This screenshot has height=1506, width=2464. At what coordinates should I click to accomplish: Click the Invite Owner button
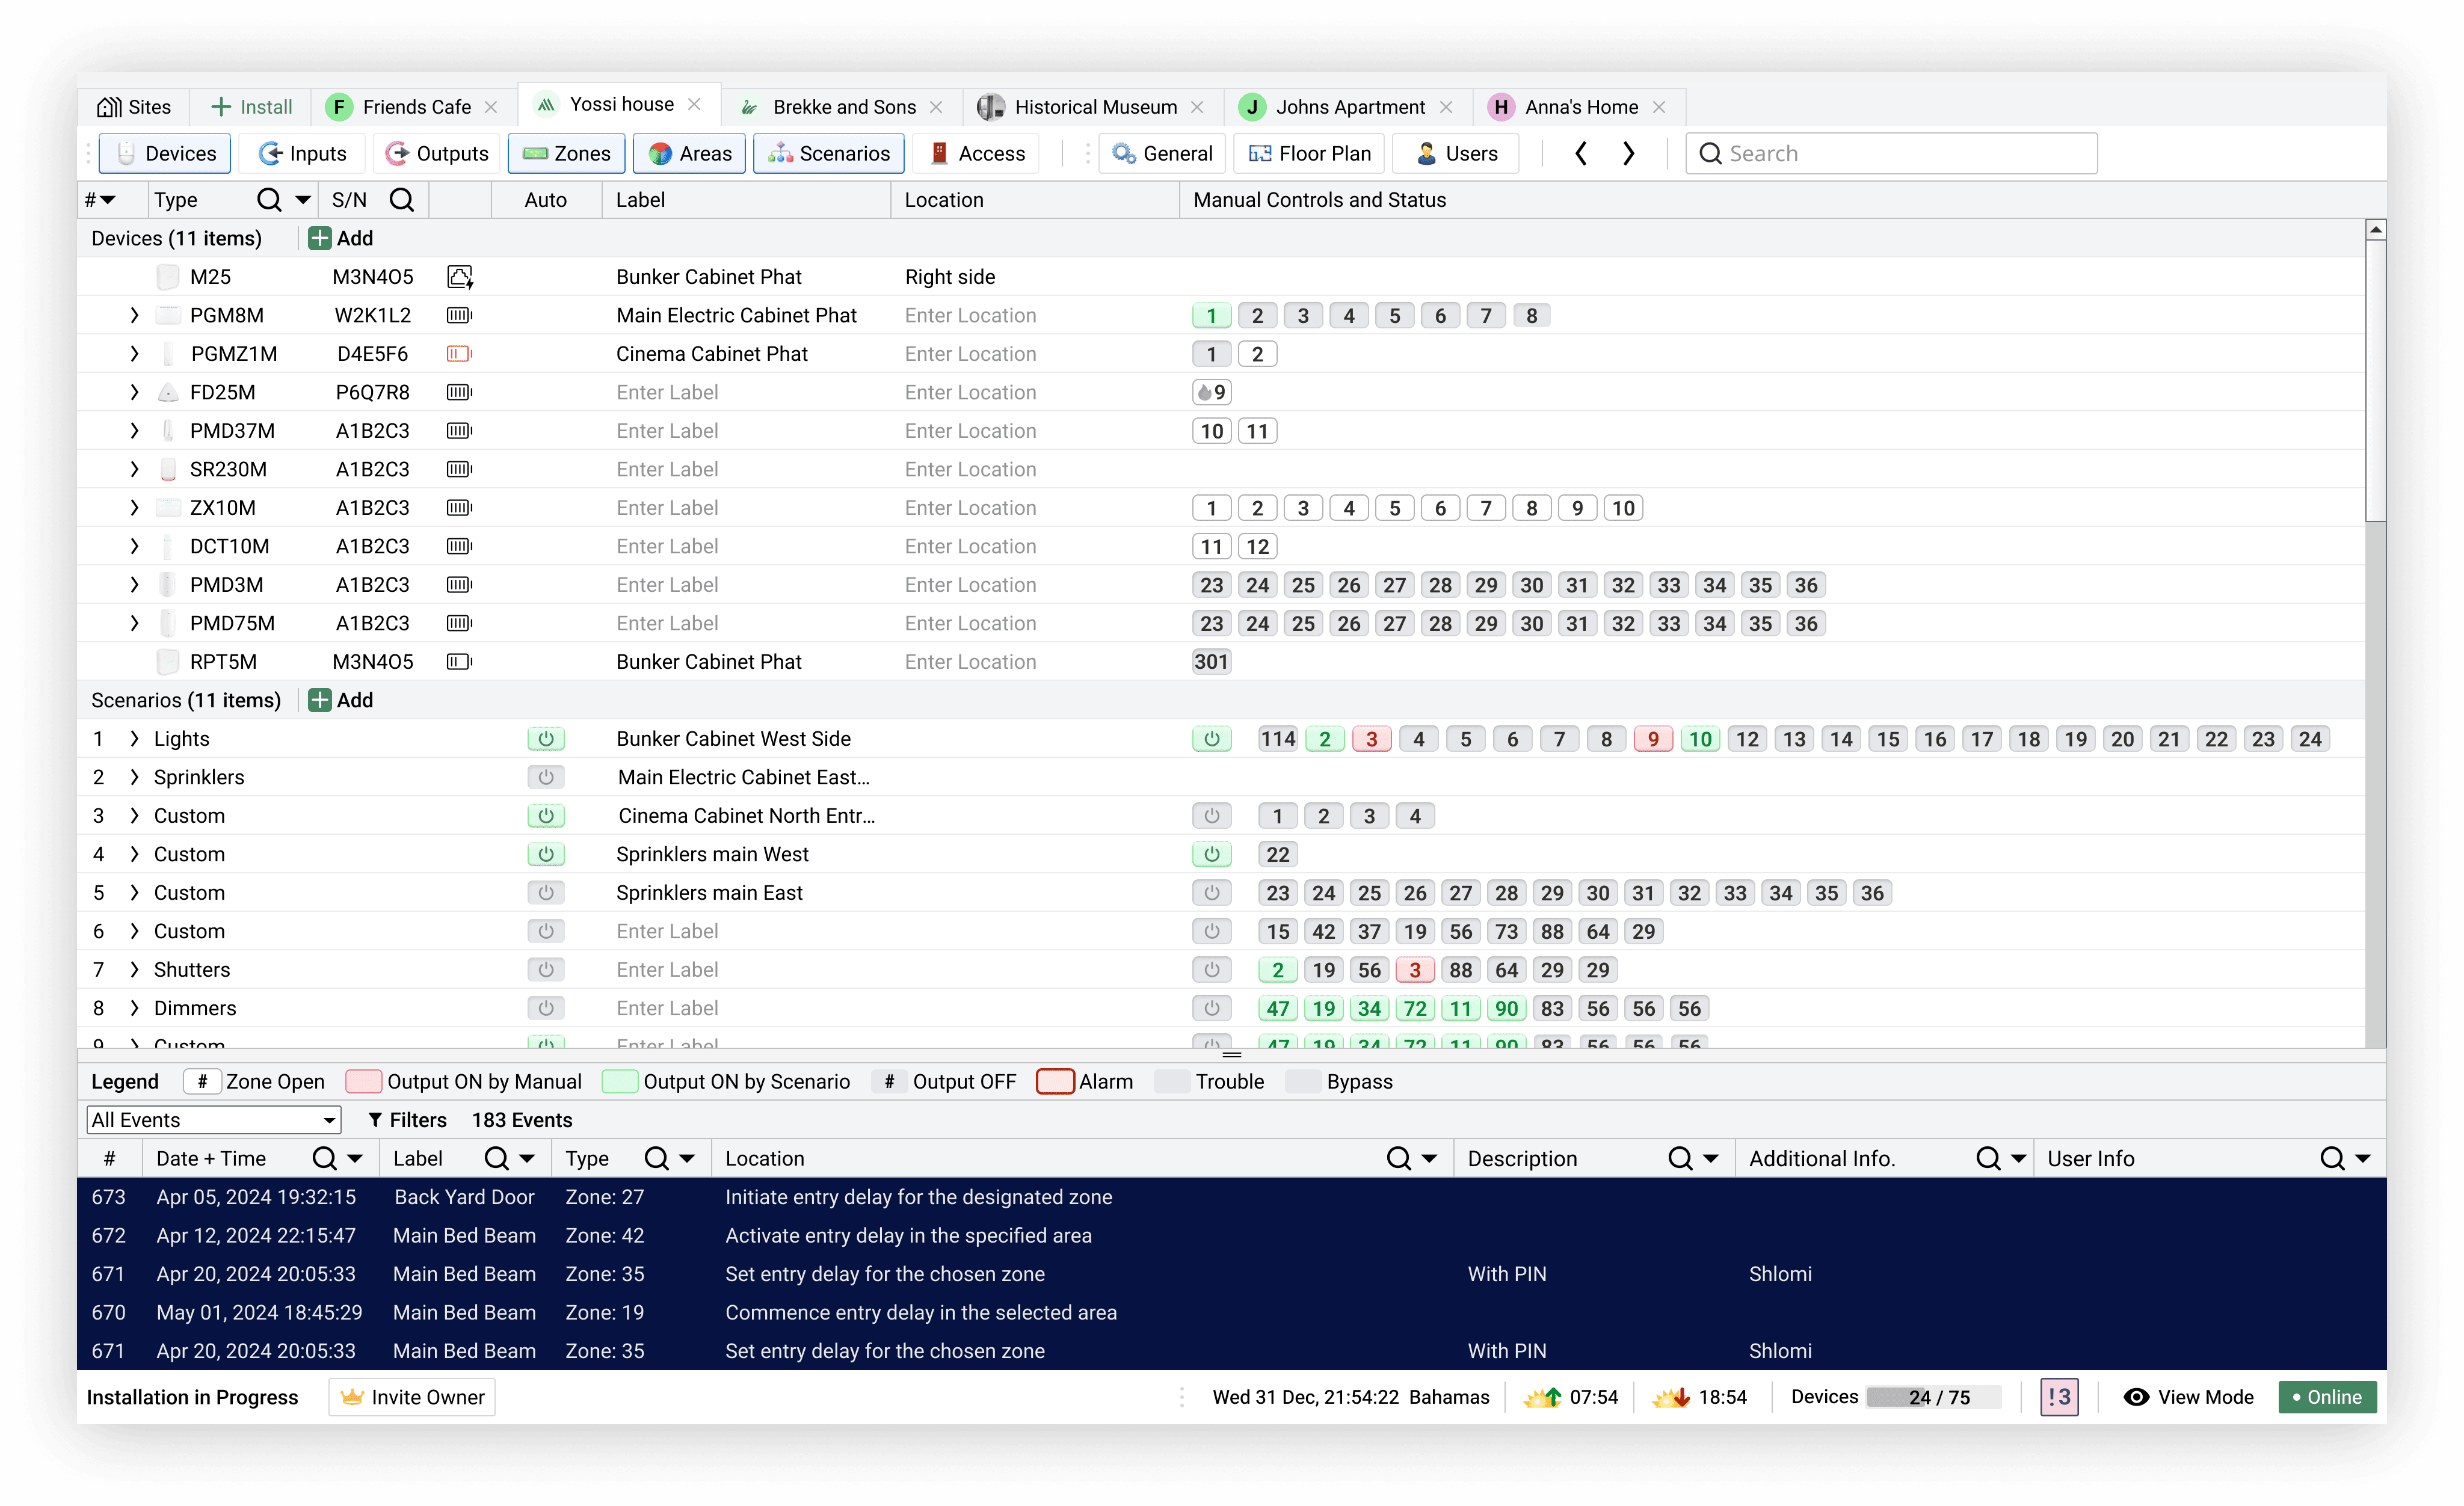(412, 1397)
